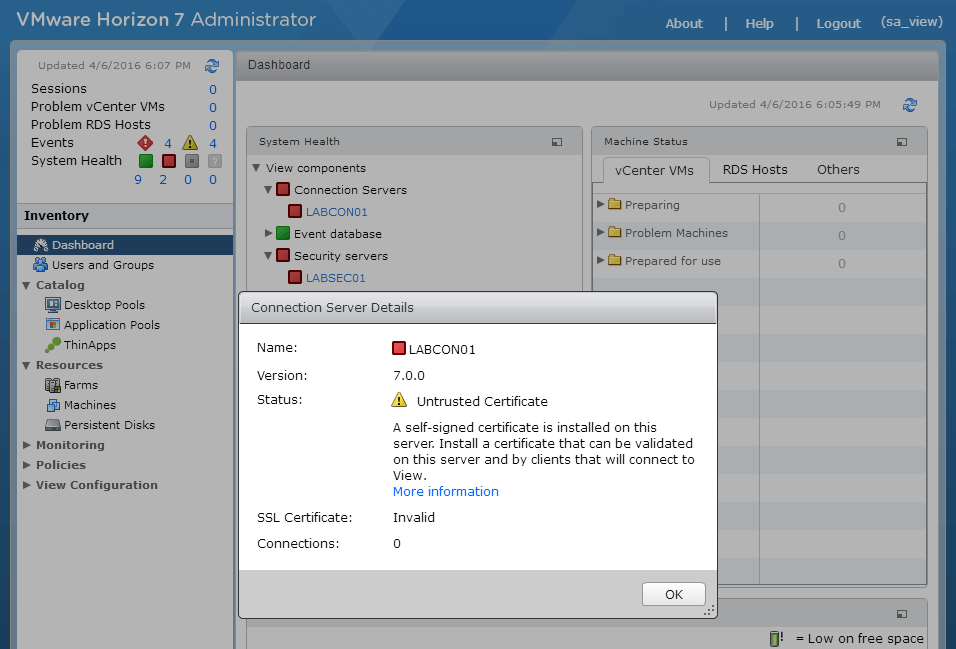This screenshot has width=956, height=649.
Task: Expand the Problem Machines row
Action: pyautogui.click(x=600, y=232)
